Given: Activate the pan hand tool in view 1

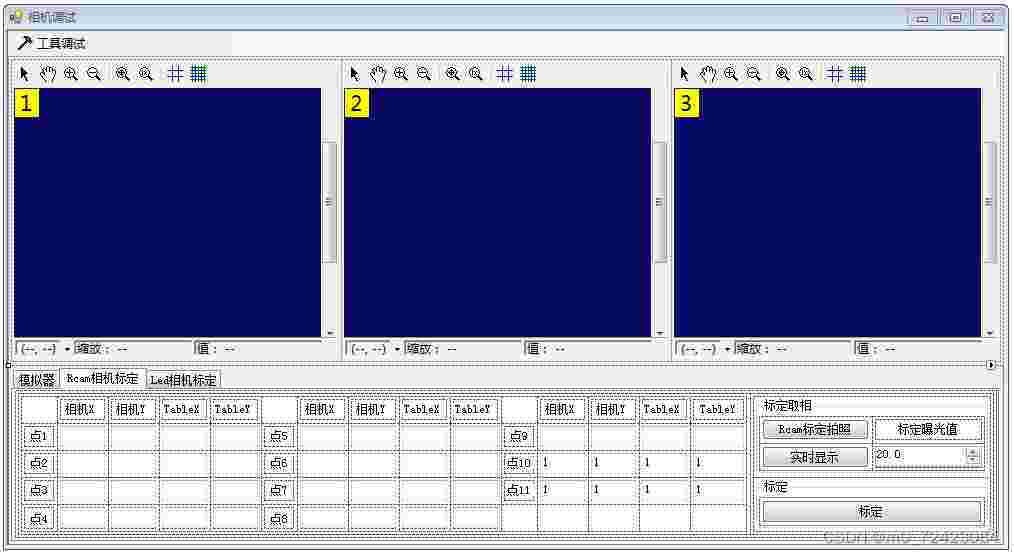Looking at the screenshot, I should click(47, 74).
